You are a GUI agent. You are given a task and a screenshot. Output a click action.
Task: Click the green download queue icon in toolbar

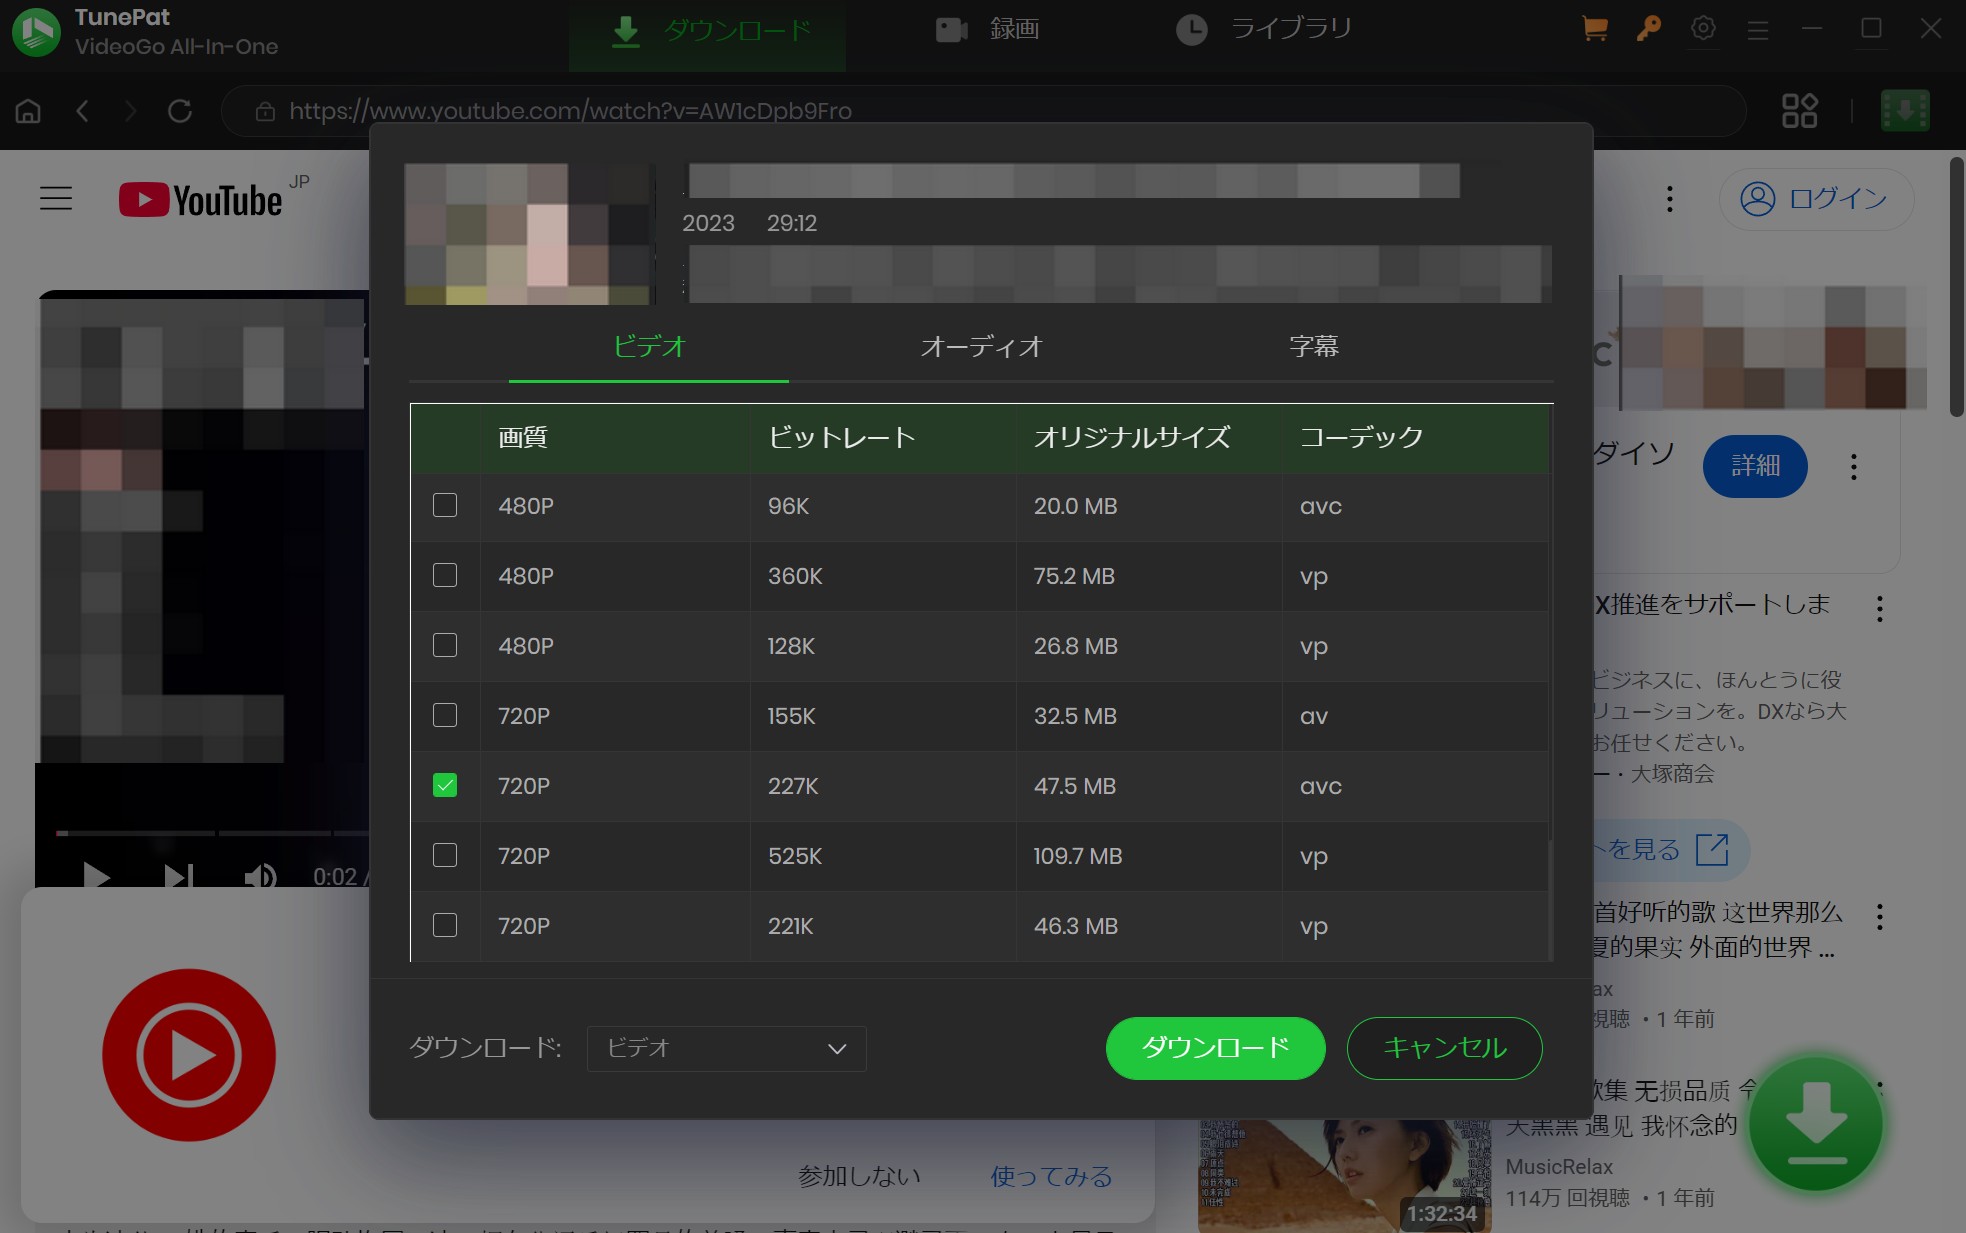click(x=1905, y=111)
